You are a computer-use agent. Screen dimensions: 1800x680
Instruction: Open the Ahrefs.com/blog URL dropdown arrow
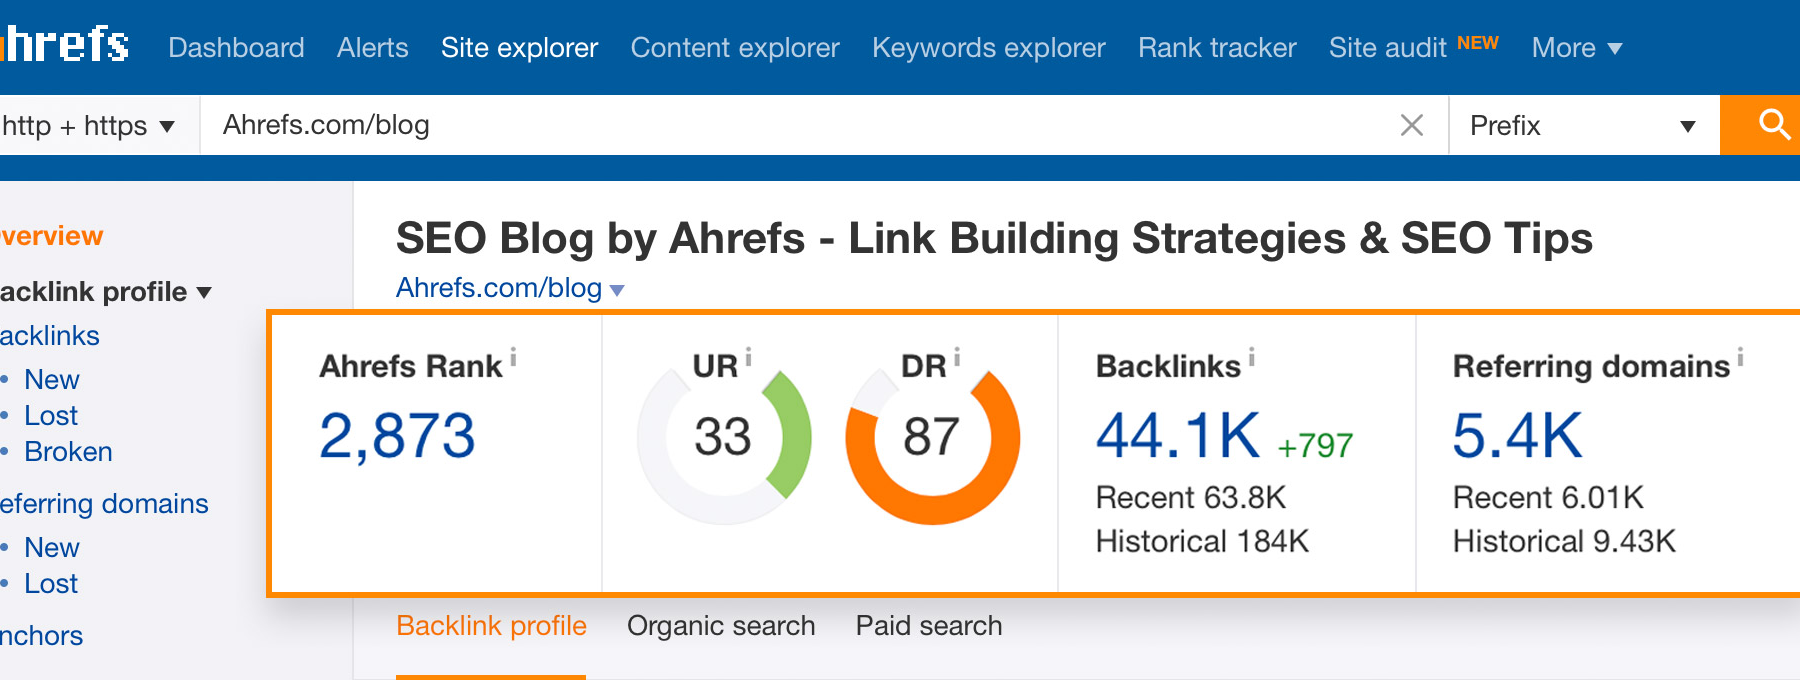tap(617, 290)
